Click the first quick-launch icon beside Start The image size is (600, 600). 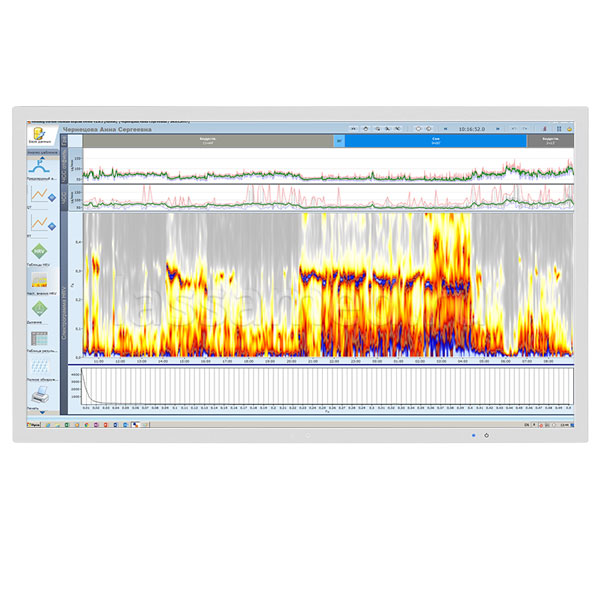48,425
